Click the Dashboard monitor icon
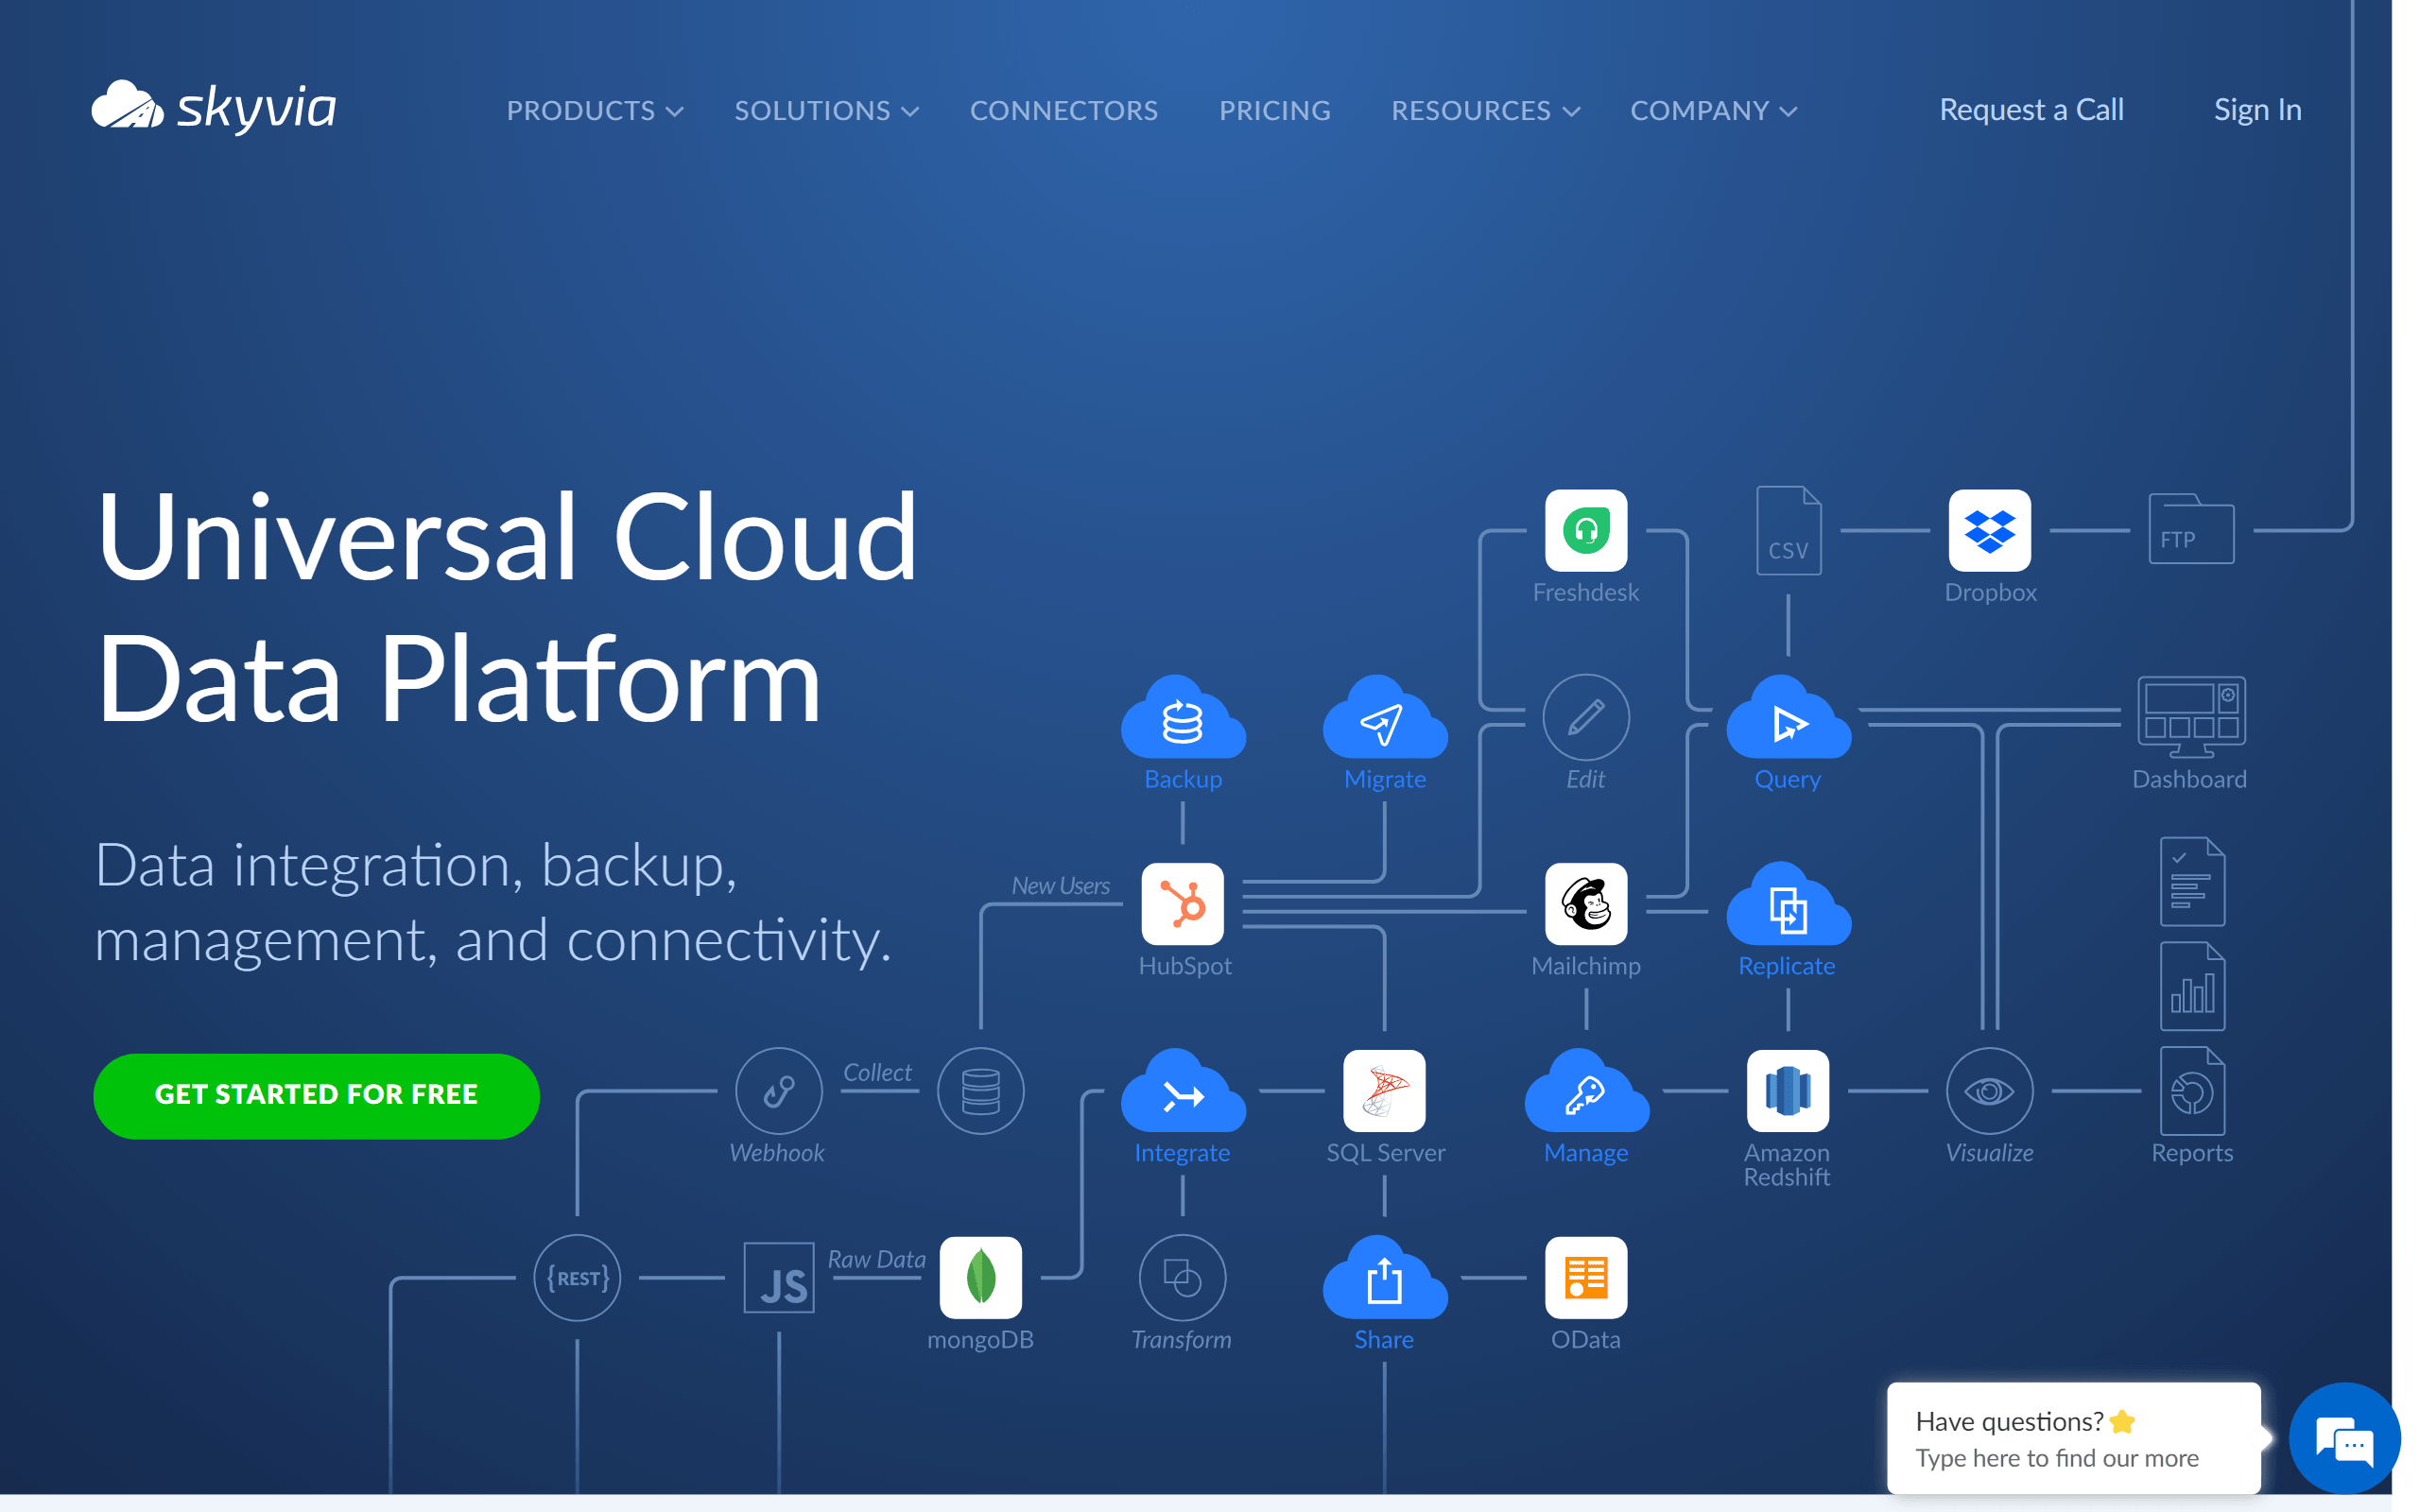 tap(2191, 718)
